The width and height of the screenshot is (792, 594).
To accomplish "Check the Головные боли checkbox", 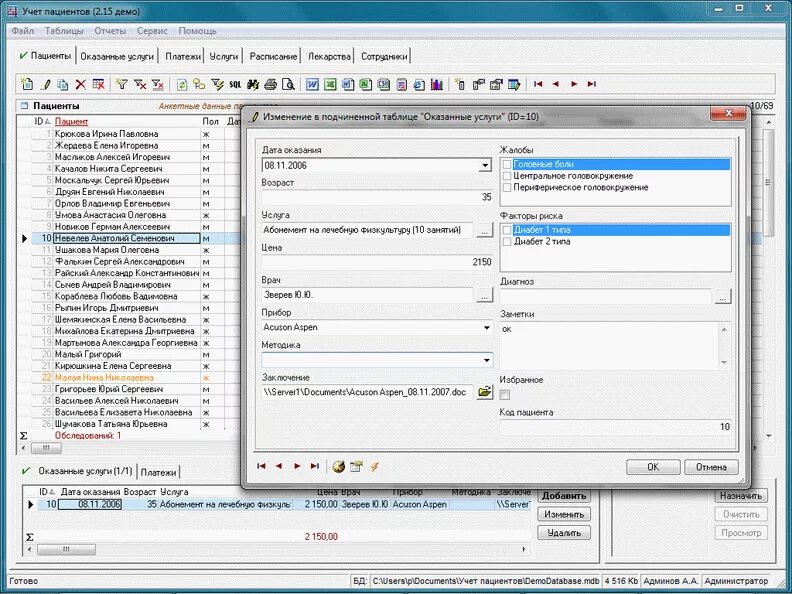I will [x=507, y=164].
